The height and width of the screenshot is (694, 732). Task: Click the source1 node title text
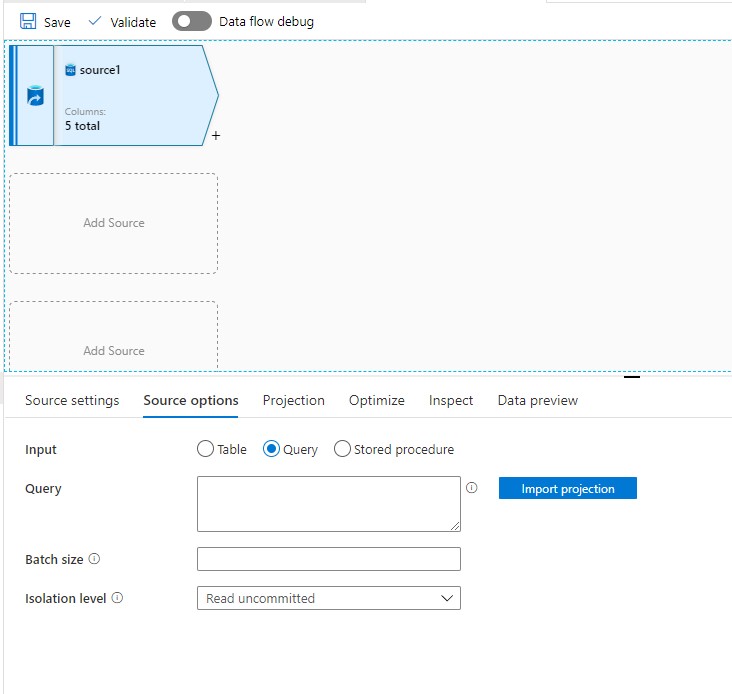(x=100, y=70)
